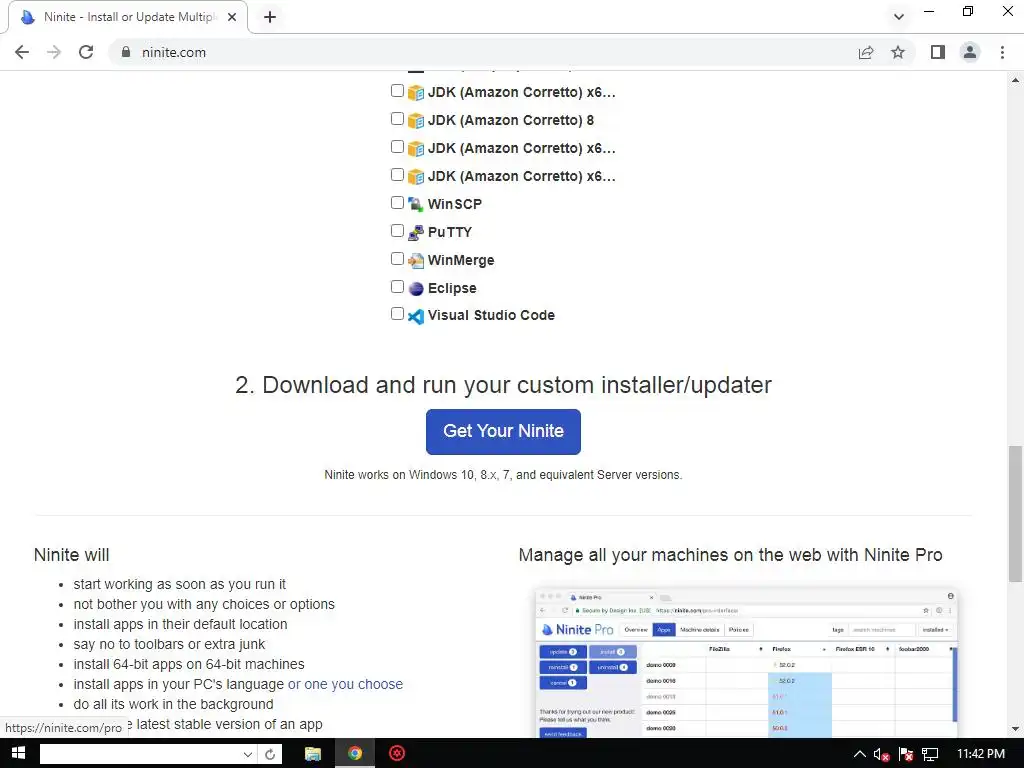Follow the 'or one you choose' link
The height and width of the screenshot is (768, 1024).
tap(345, 684)
